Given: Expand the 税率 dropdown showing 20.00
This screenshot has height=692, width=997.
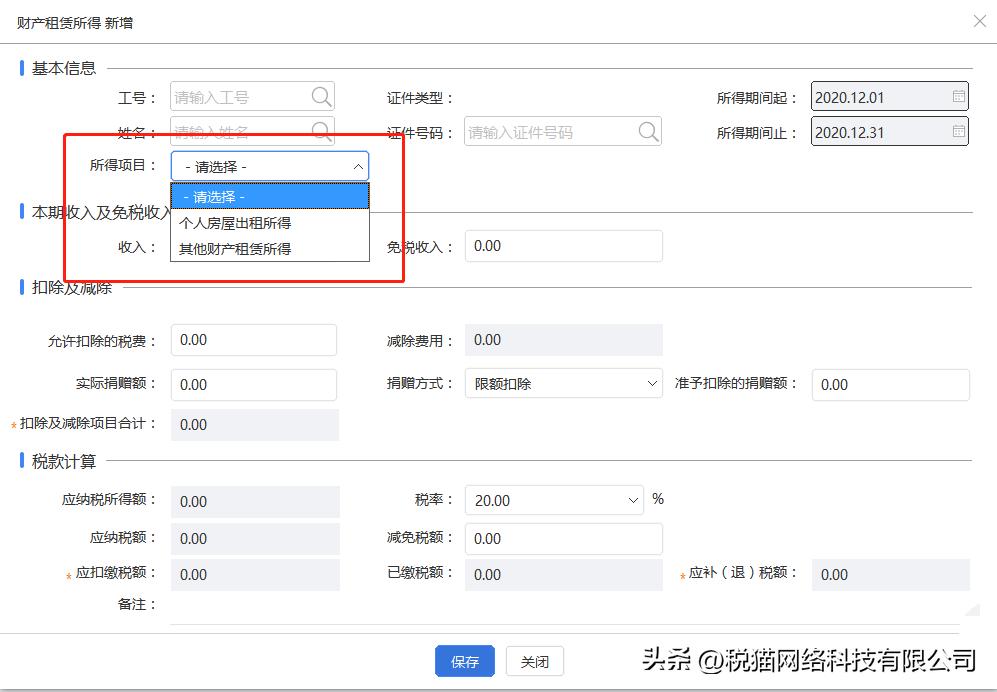Looking at the screenshot, I should 632,500.
